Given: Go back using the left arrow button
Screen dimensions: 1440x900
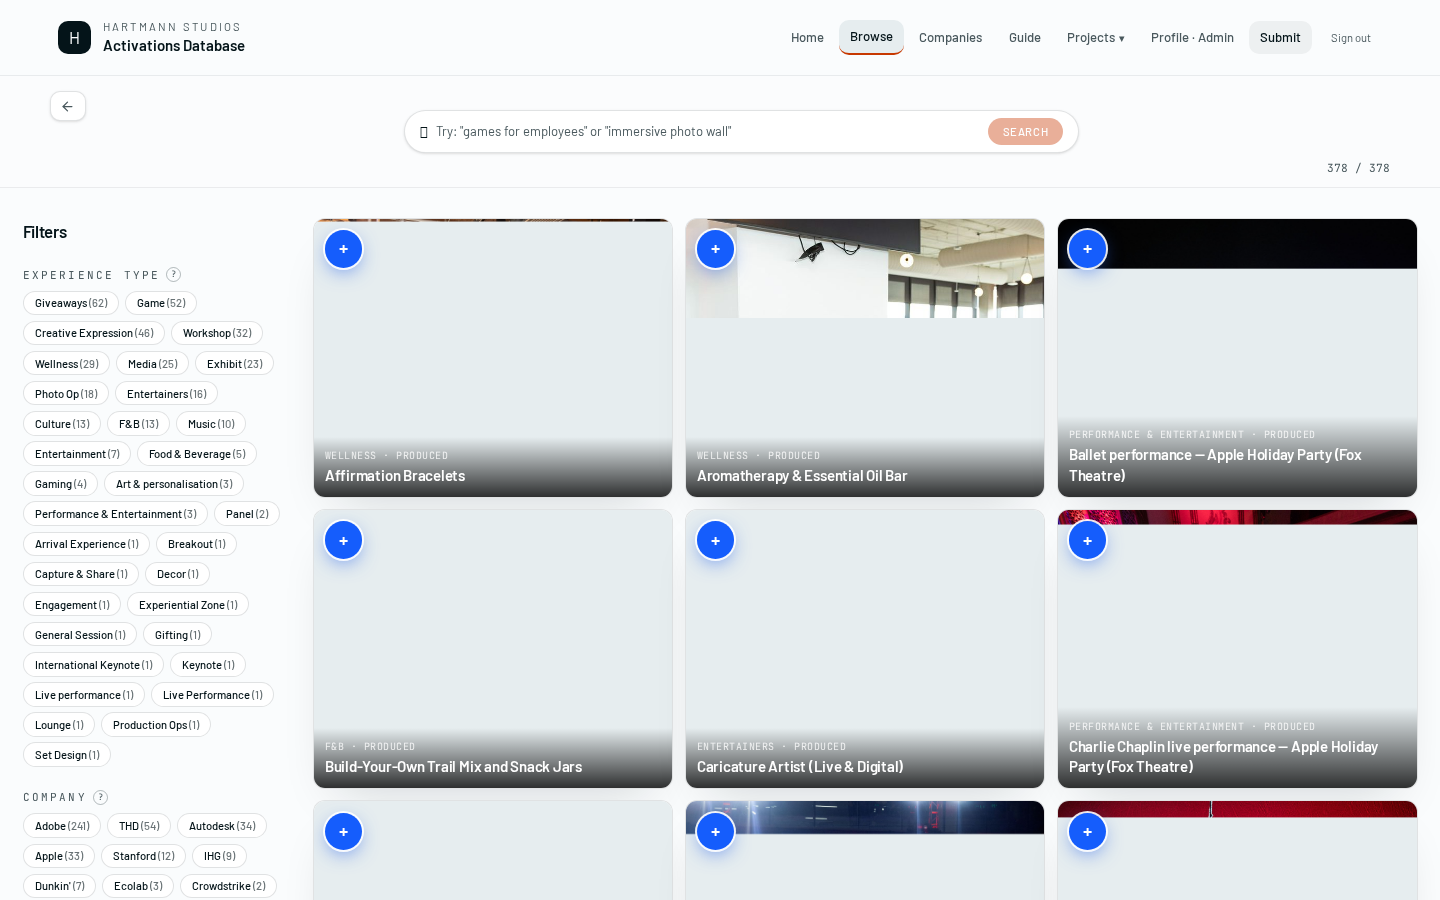Looking at the screenshot, I should coord(68,106).
